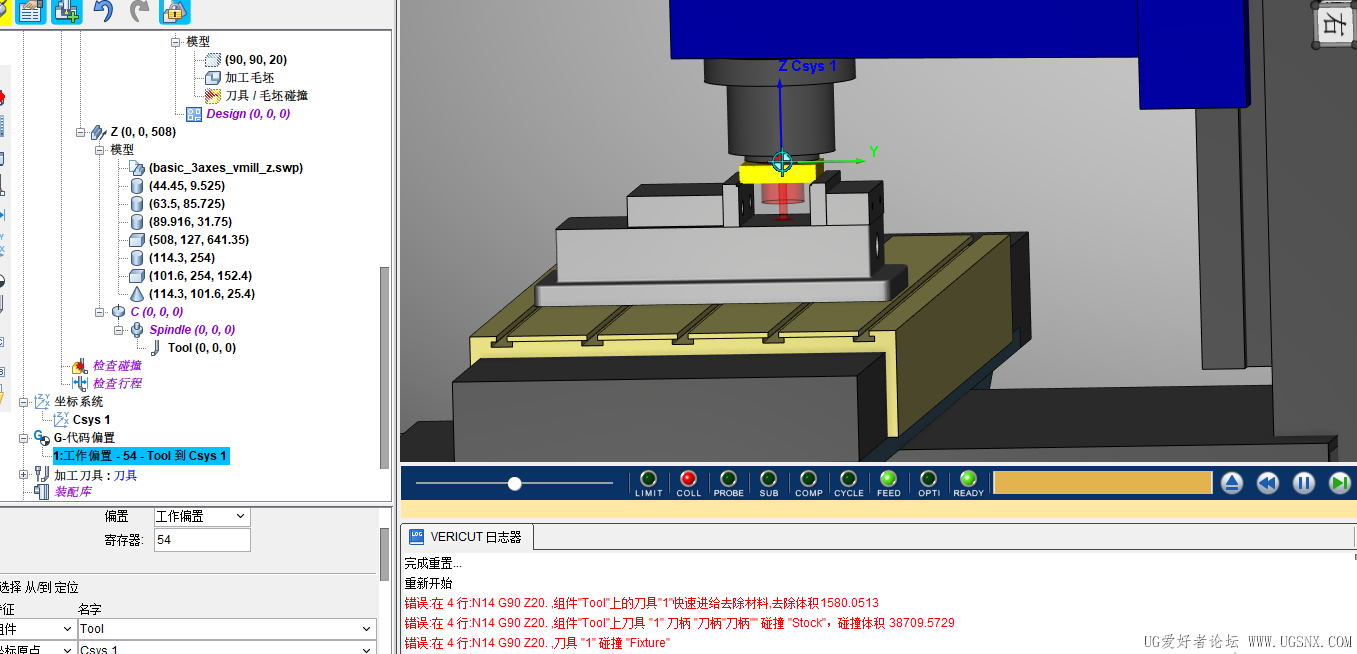Toggle the red COLL status light
1357x654 pixels.
[x=688, y=479]
